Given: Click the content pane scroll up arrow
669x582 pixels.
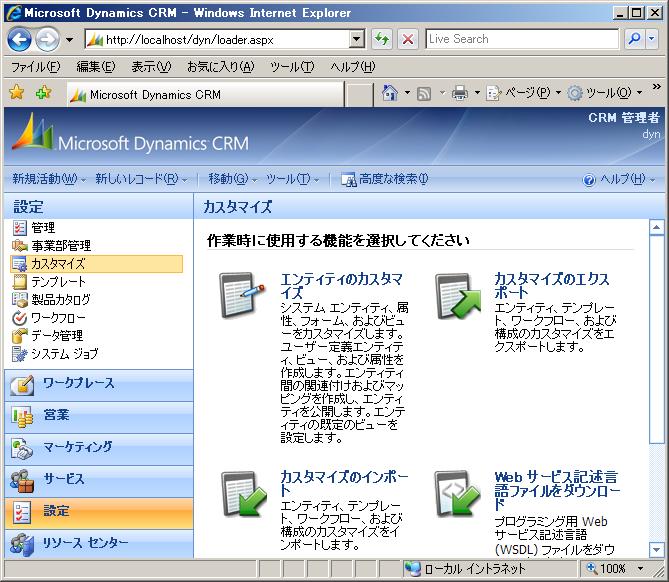Looking at the screenshot, I should (656, 227).
